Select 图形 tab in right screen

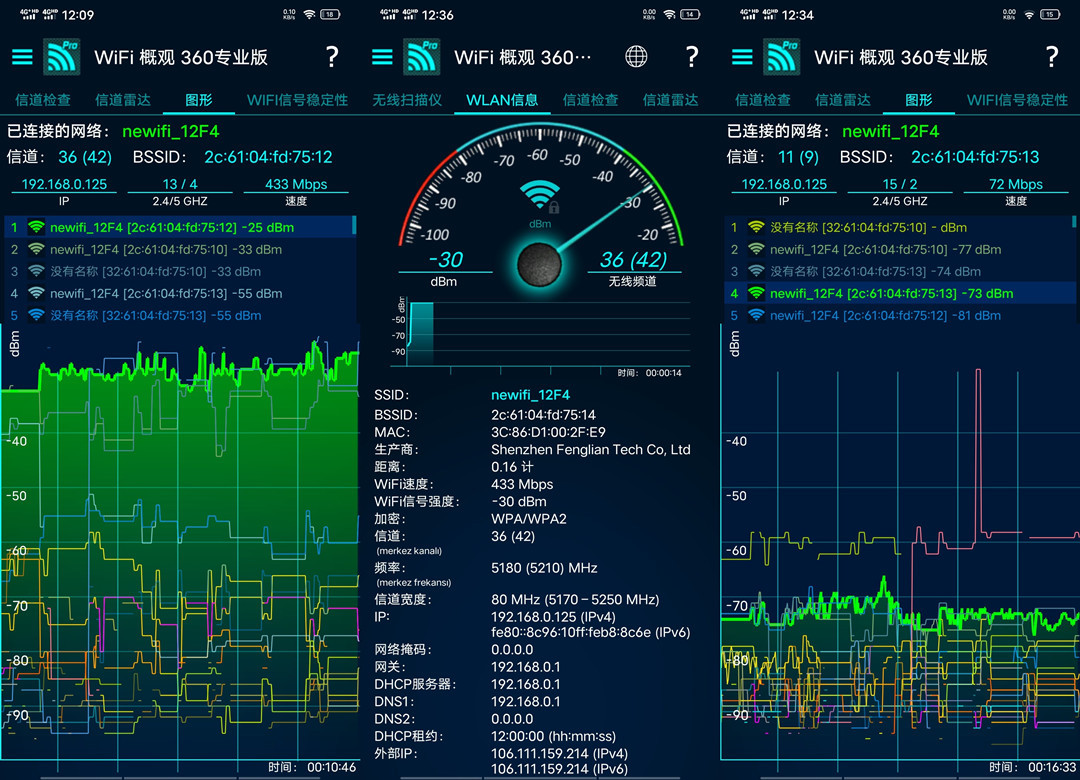(918, 100)
